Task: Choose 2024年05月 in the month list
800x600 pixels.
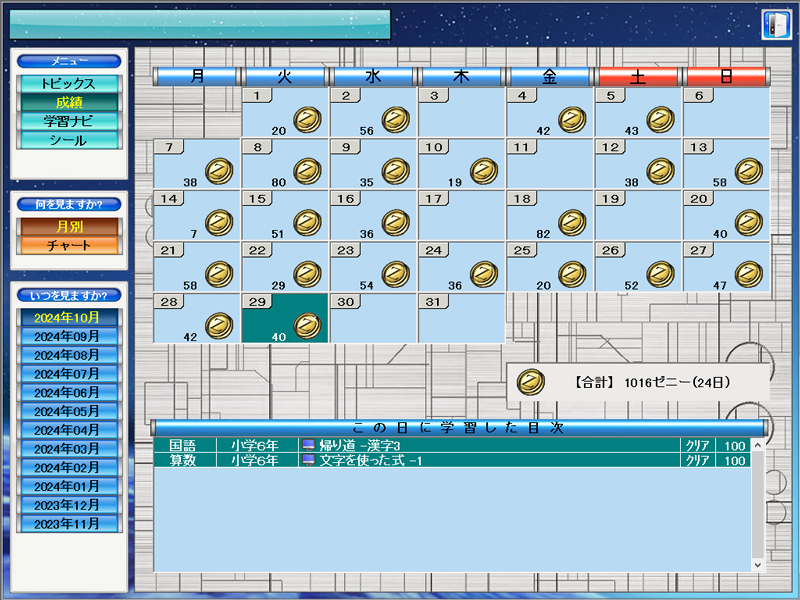Action: click(x=67, y=411)
